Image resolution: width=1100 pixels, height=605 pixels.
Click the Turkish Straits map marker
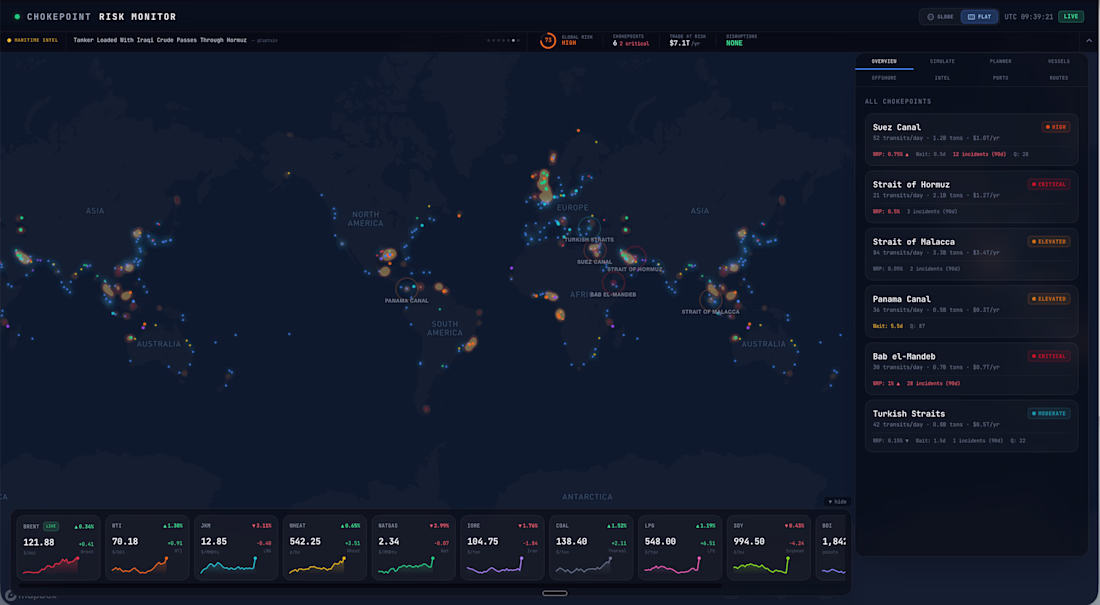point(589,227)
